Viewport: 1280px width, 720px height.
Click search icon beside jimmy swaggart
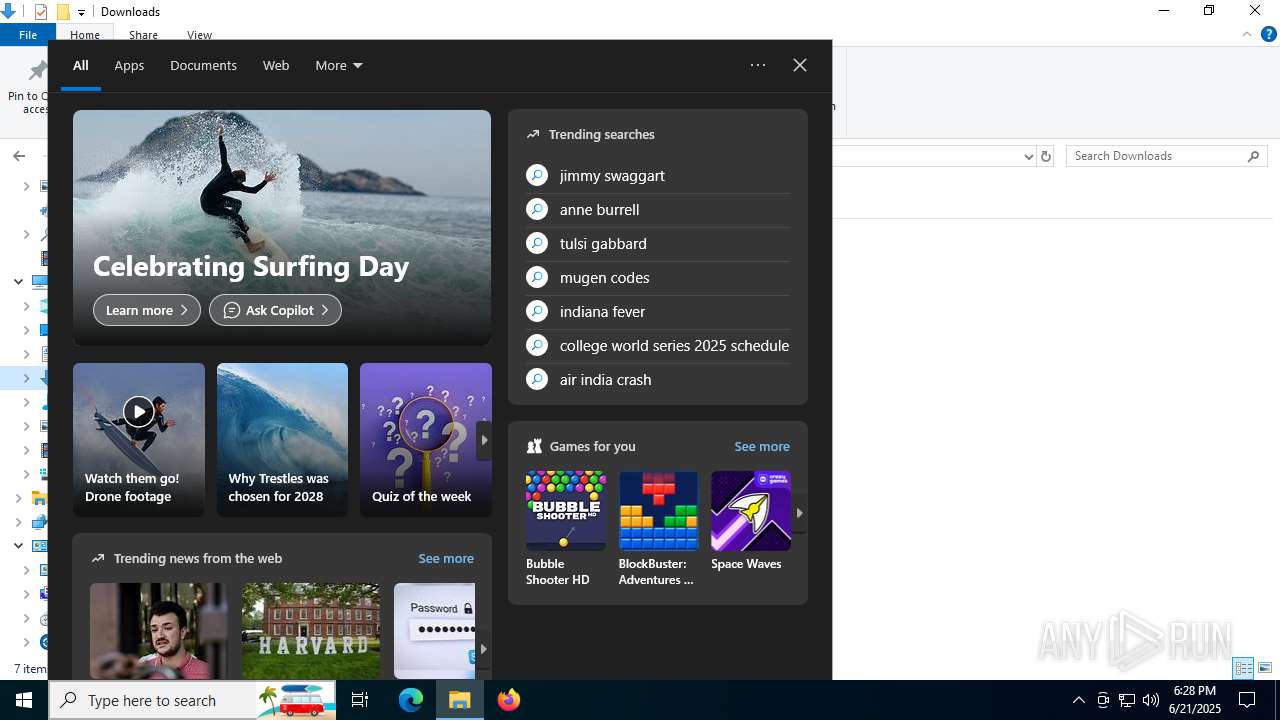tap(537, 175)
